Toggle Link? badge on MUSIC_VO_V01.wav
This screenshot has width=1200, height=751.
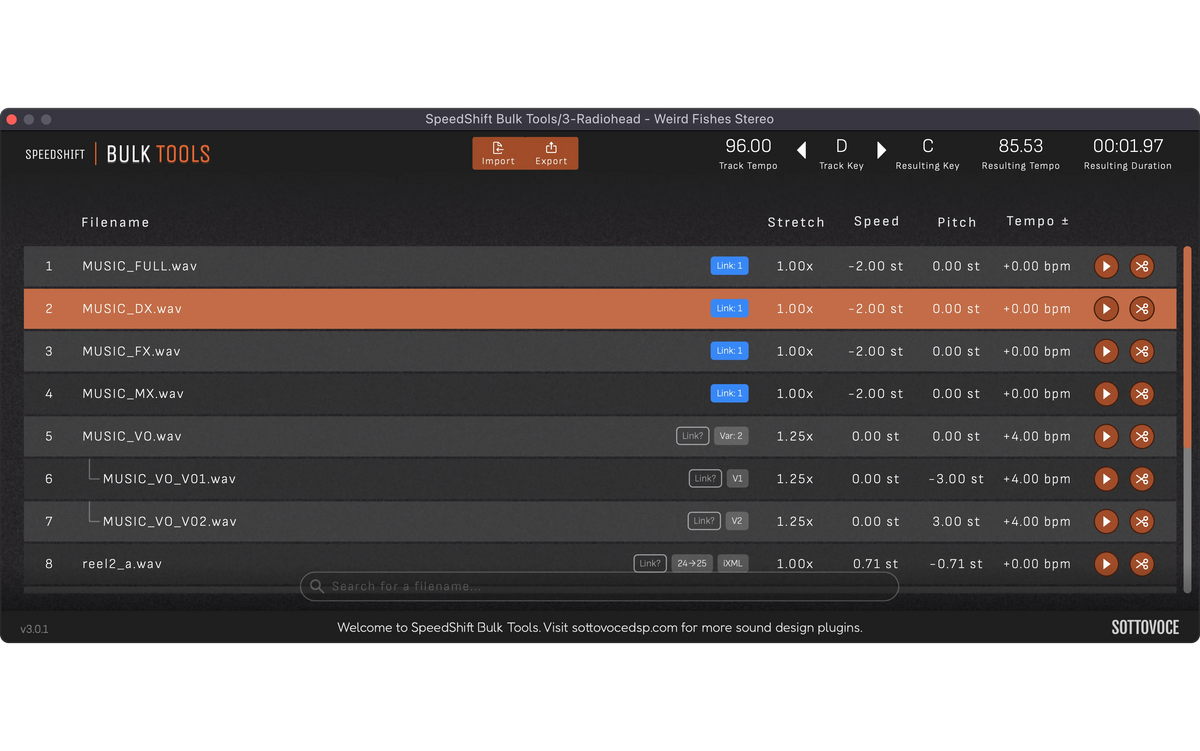[x=705, y=479]
